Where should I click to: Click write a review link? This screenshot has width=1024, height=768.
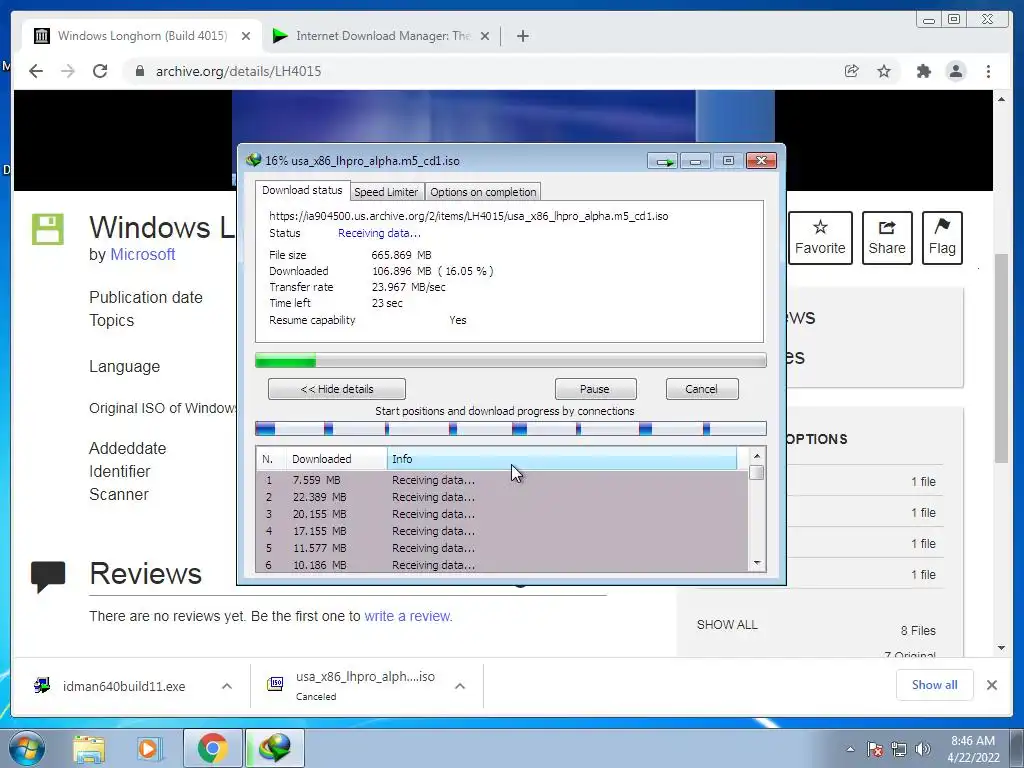pyautogui.click(x=408, y=616)
